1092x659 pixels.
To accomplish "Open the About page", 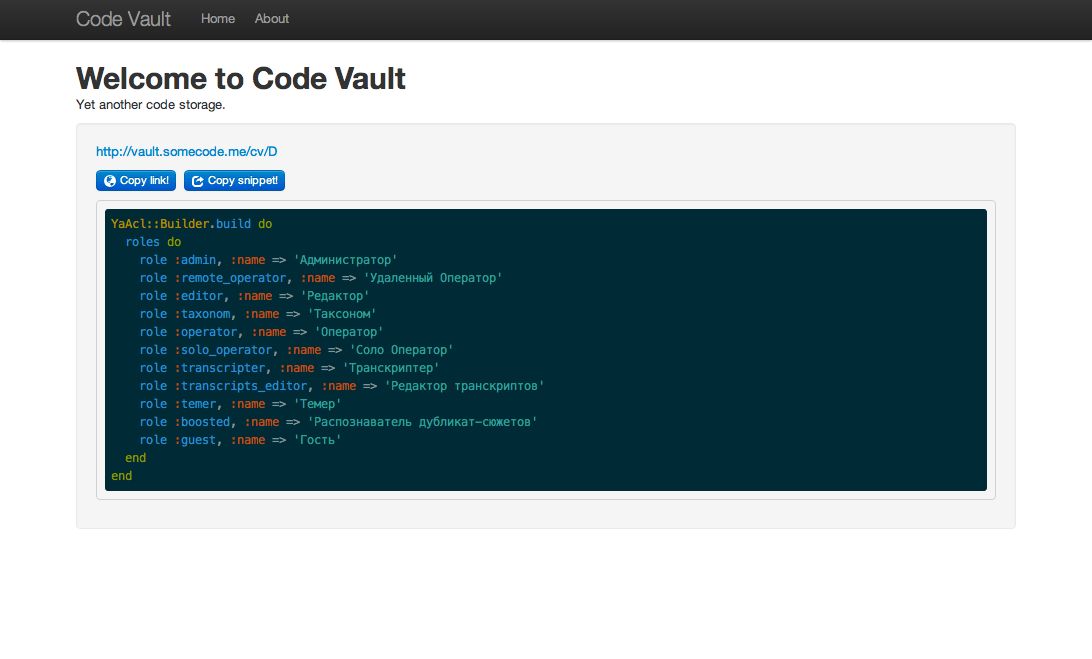I will (271, 19).
